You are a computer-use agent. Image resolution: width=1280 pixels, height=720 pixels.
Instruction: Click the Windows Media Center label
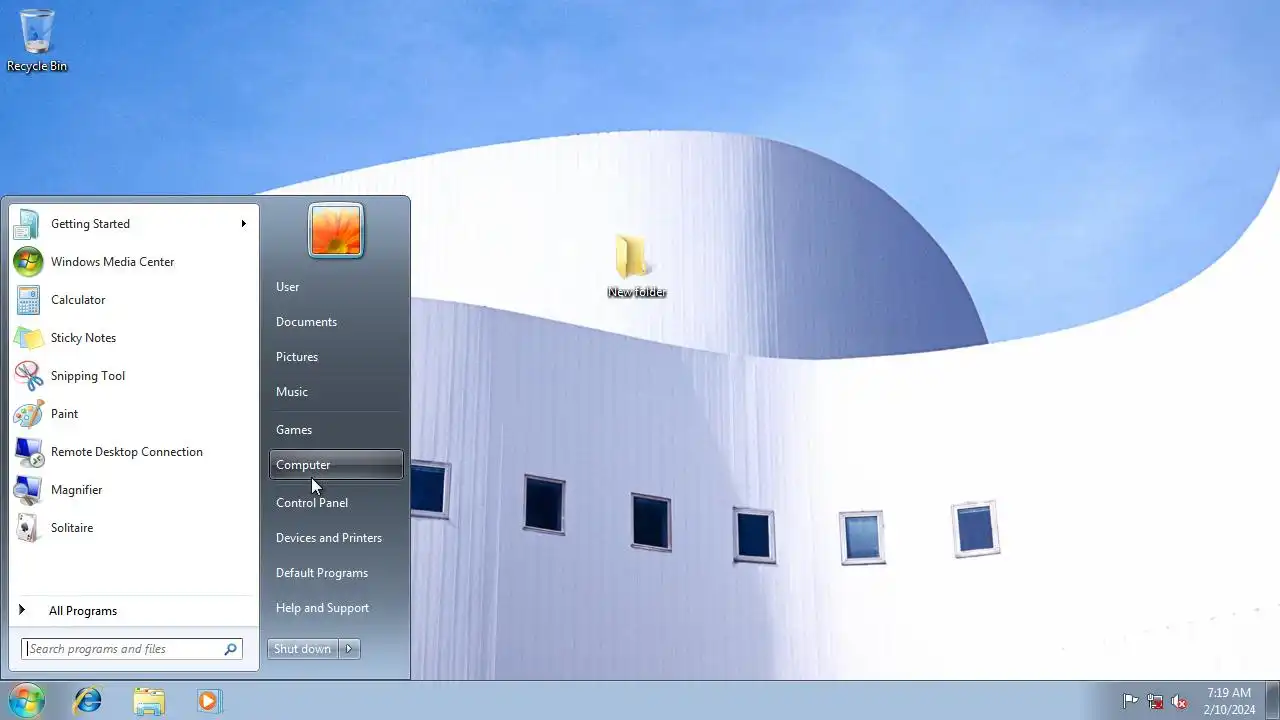[112, 262]
